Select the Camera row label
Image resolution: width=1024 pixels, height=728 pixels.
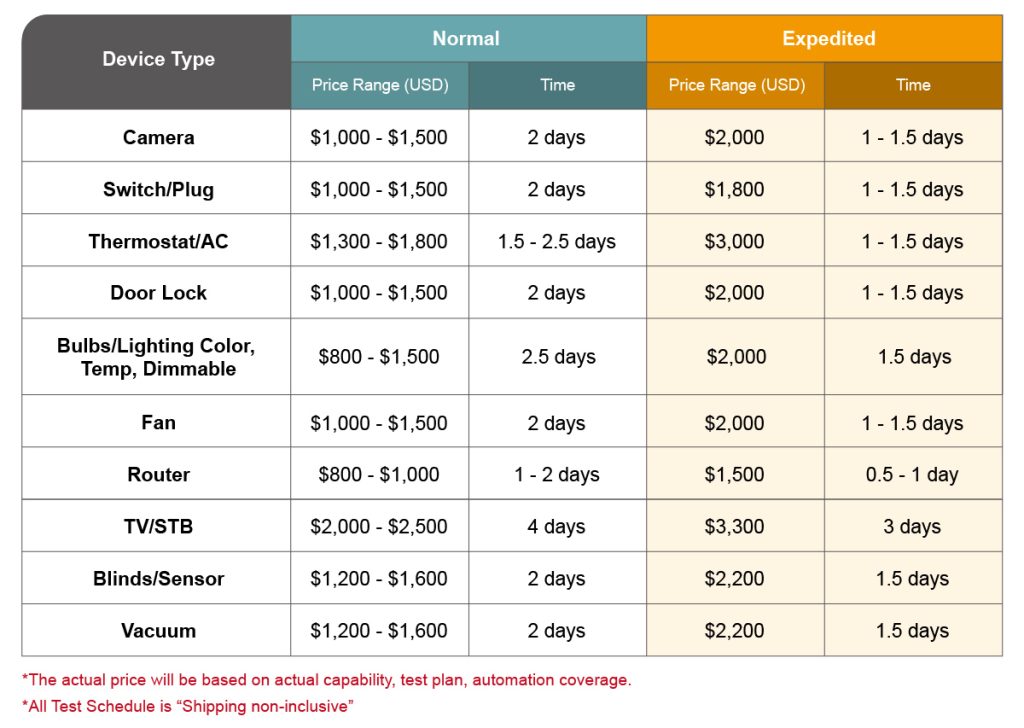[157, 136]
